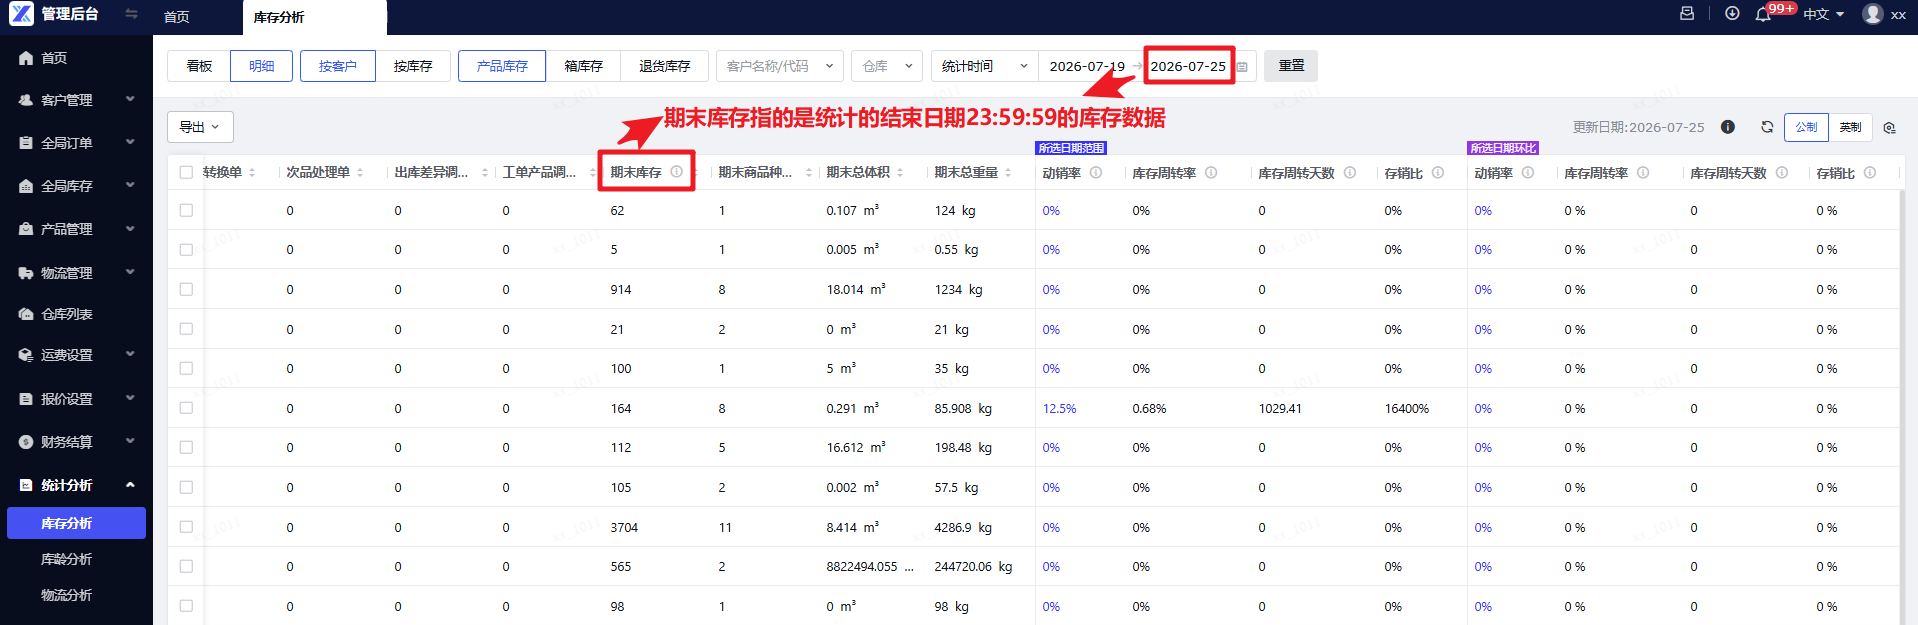The width and height of the screenshot is (1918, 625).
Task: Click the info icon next to the first 库存周转天数 header
Action: [1350, 173]
